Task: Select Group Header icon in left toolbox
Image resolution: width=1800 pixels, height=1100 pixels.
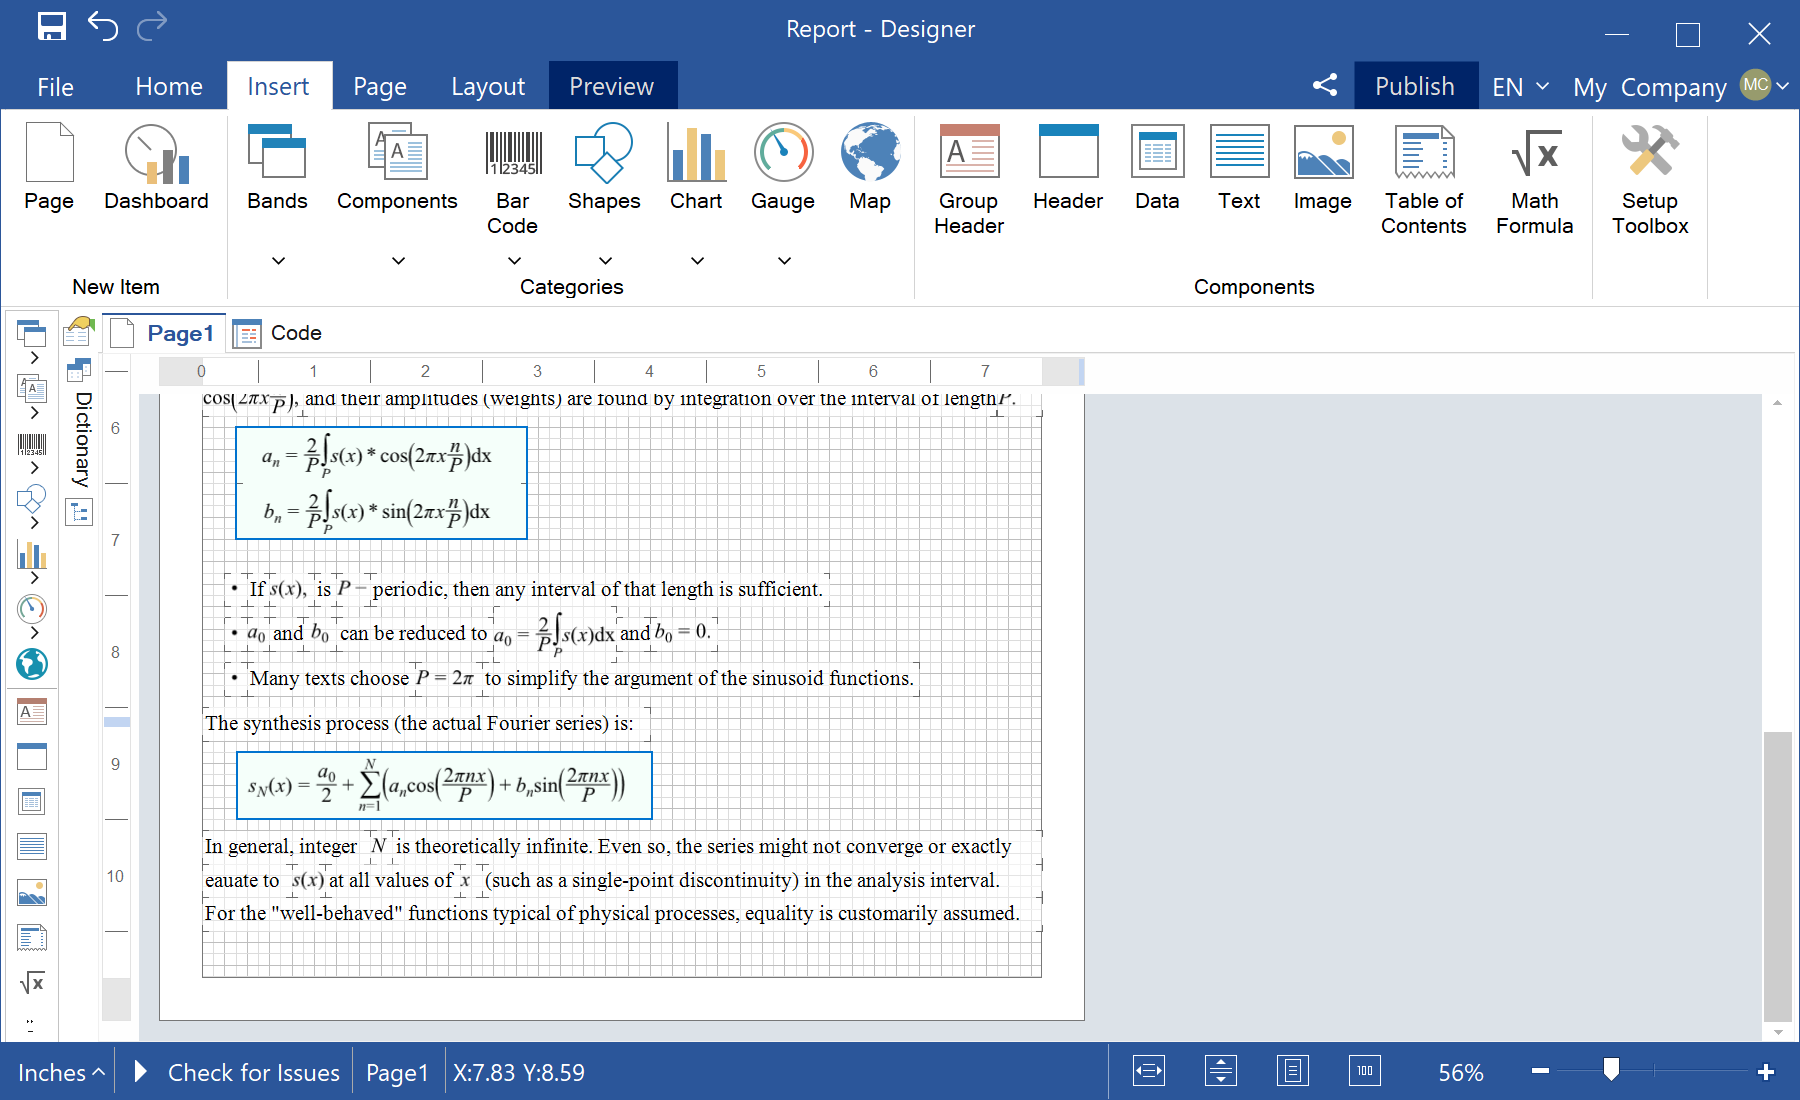Action: [x=32, y=712]
